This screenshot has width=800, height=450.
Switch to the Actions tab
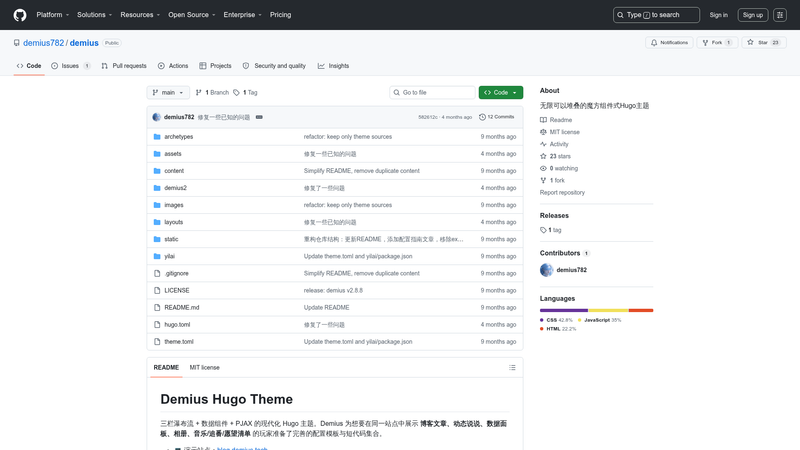pos(173,66)
